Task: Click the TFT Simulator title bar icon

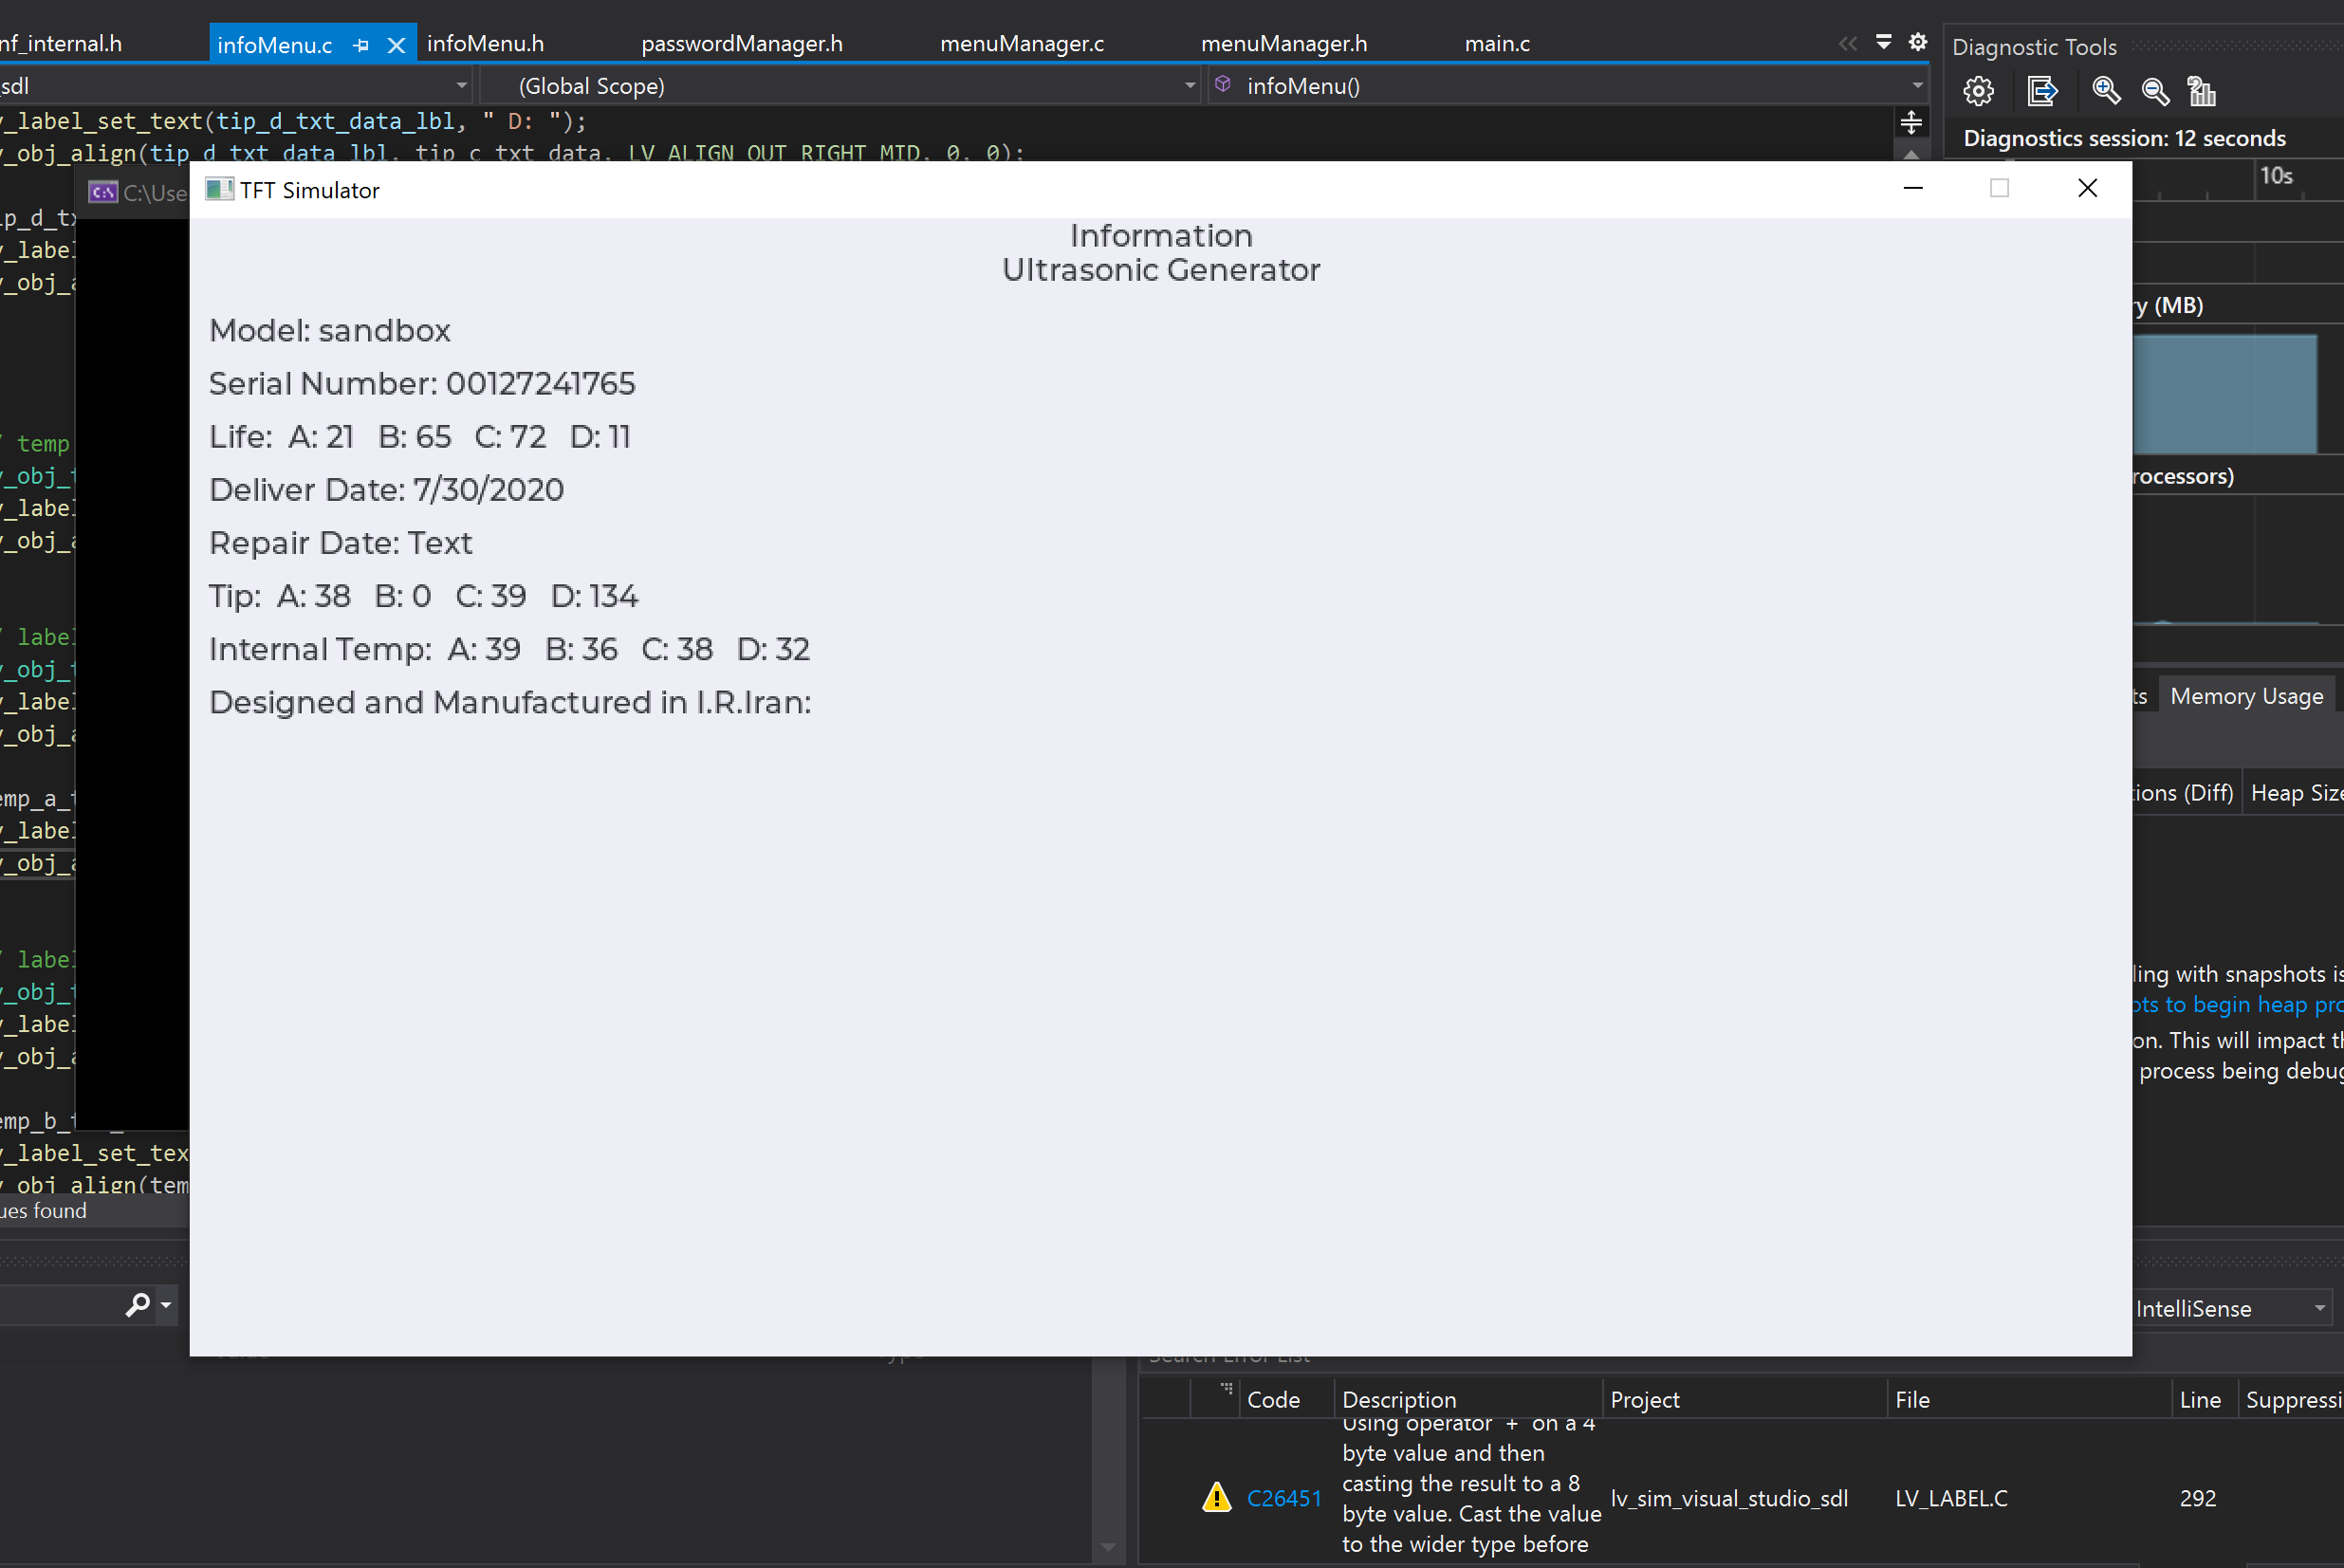Action: tap(219, 188)
